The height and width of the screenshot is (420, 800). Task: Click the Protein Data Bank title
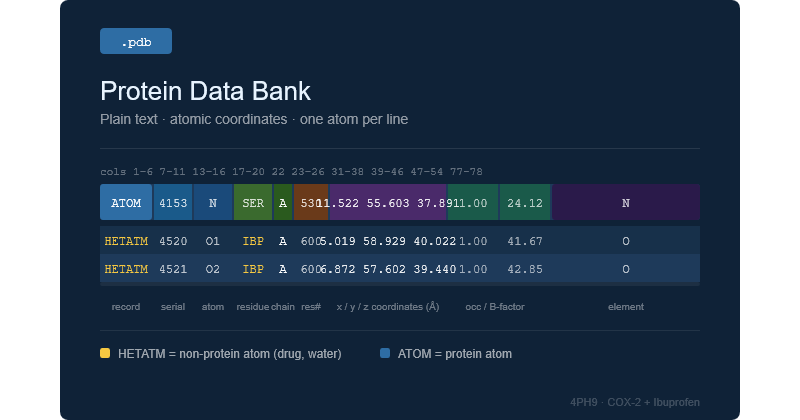[x=205, y=91]
